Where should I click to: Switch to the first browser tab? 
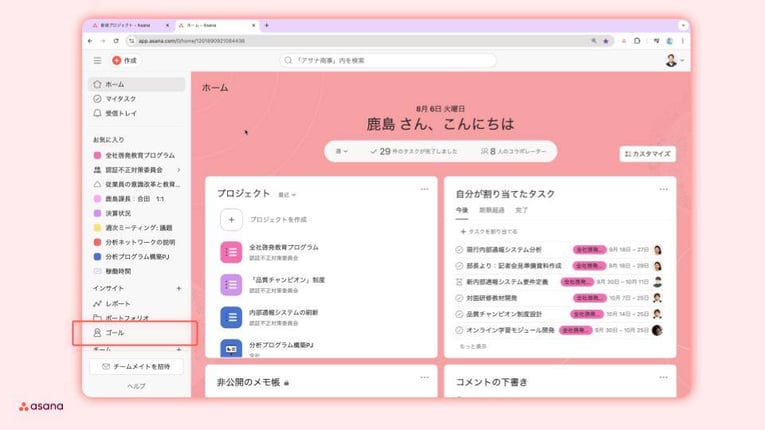[x=129, y=25]
